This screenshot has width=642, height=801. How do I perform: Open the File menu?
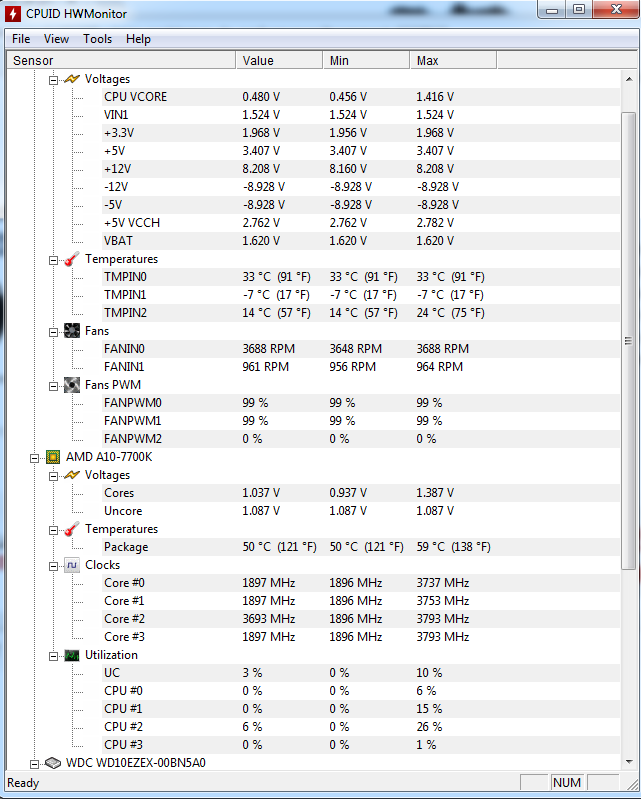tap(21, 39)
